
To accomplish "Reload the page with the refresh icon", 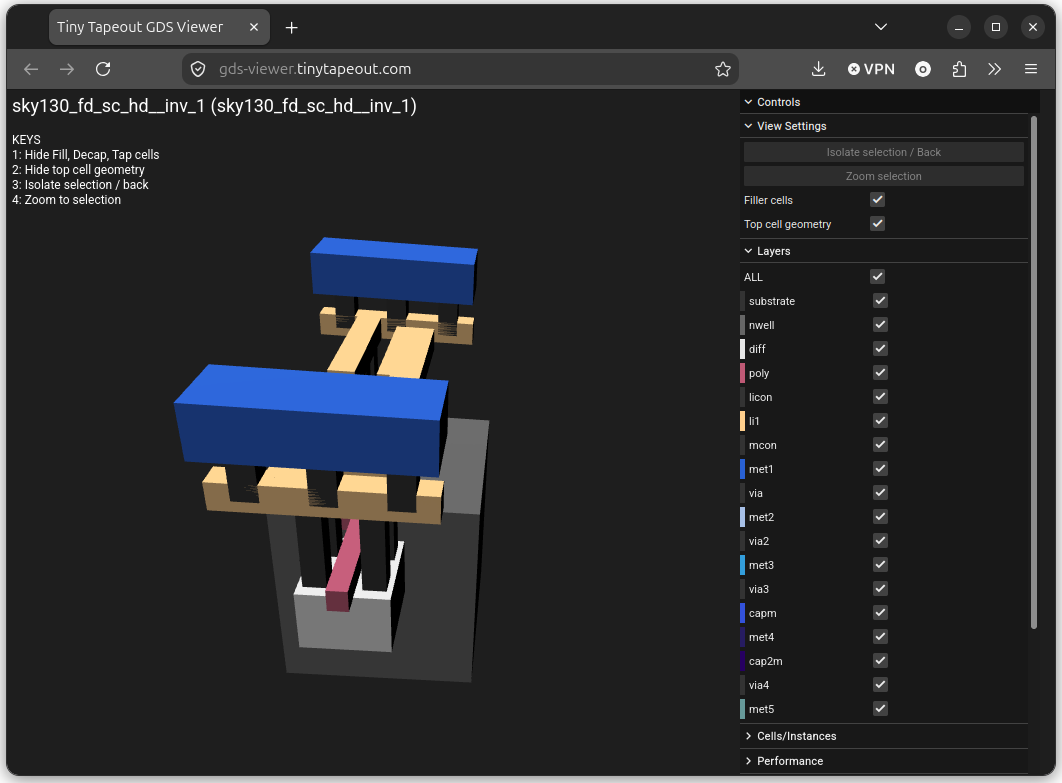I will pos(103,69).
